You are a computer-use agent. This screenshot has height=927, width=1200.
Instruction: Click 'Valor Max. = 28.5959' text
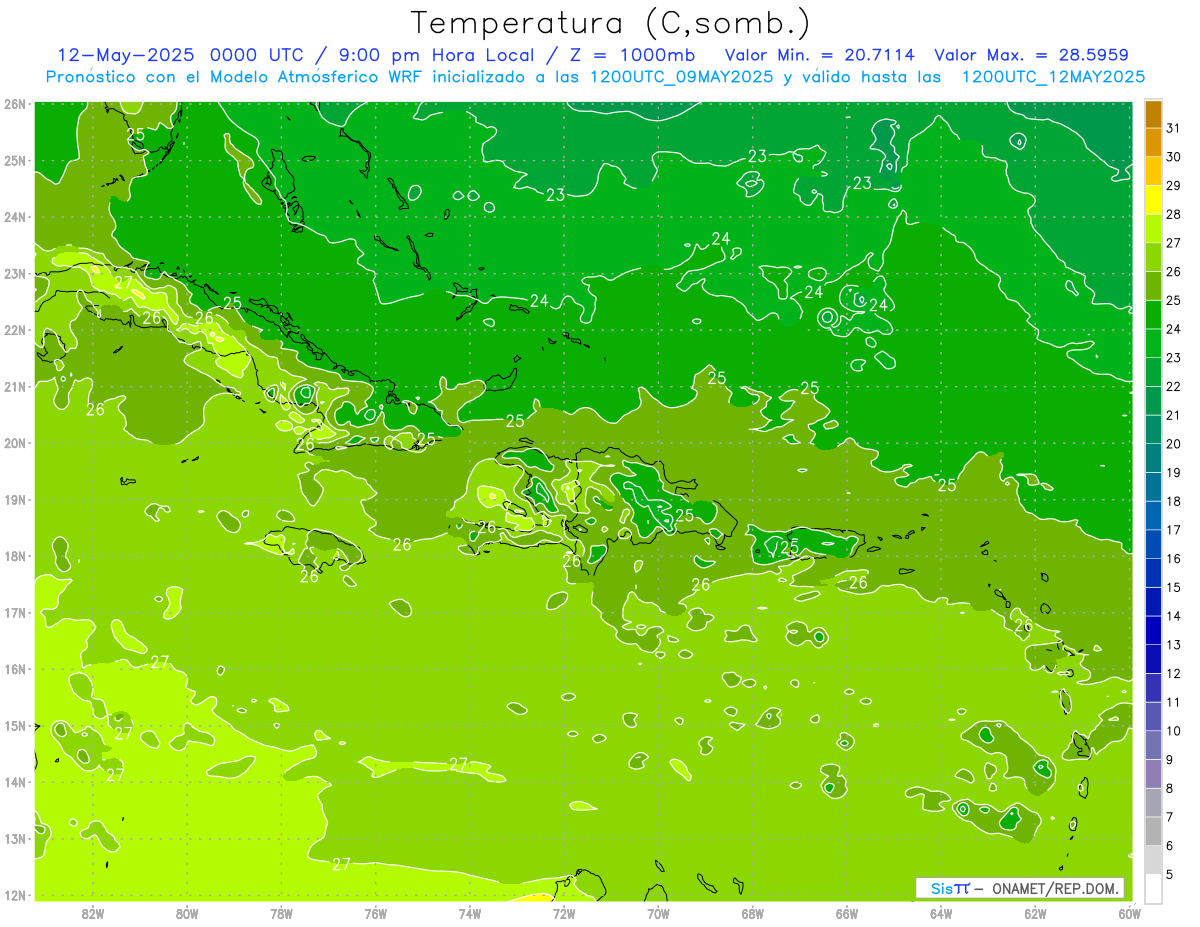(x=1031, y=54)
